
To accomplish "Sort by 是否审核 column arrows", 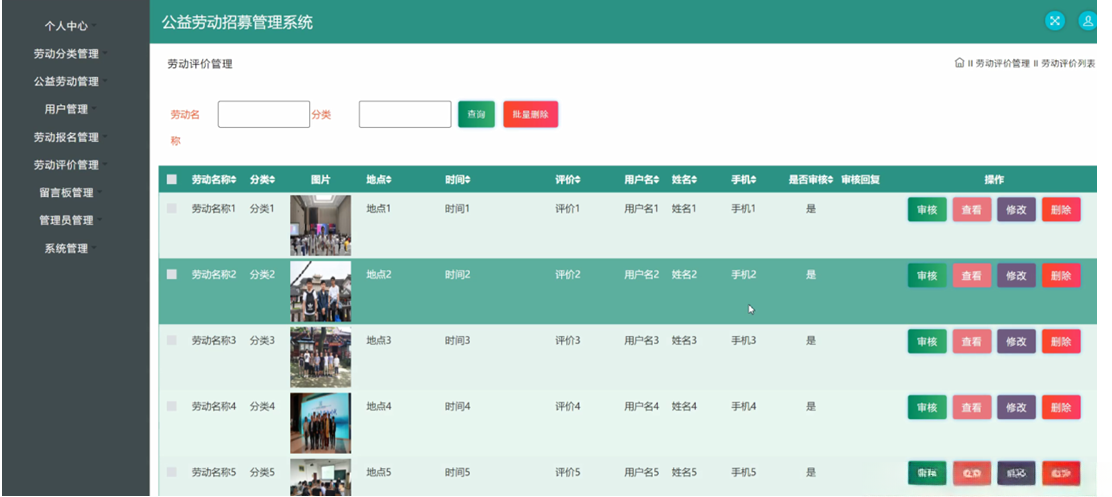I will [x=830, y=180].
